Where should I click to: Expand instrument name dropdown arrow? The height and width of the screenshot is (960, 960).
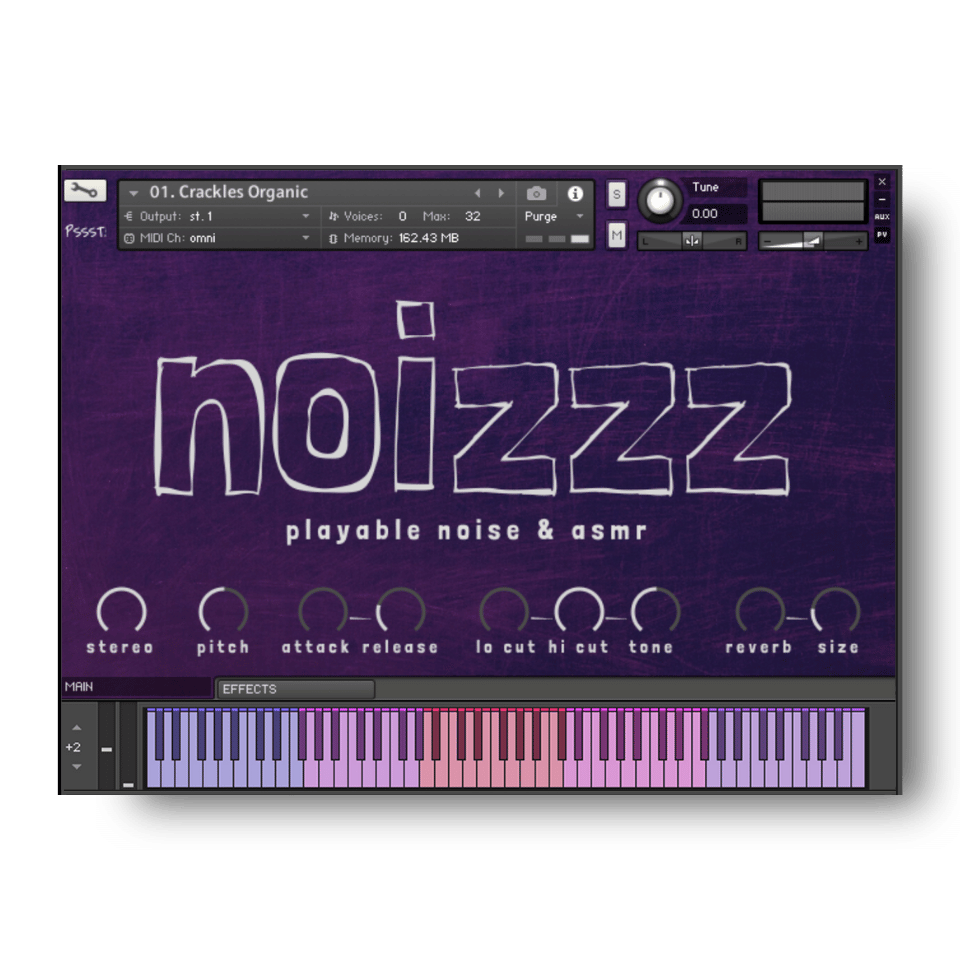[133, 193]
